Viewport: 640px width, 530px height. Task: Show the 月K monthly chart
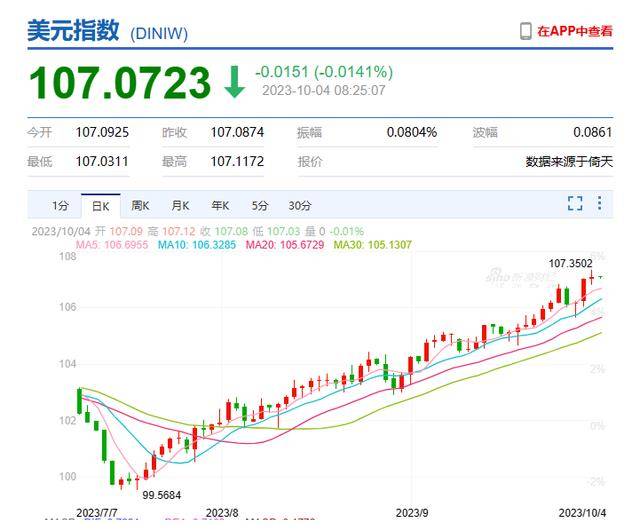(180, 206)
